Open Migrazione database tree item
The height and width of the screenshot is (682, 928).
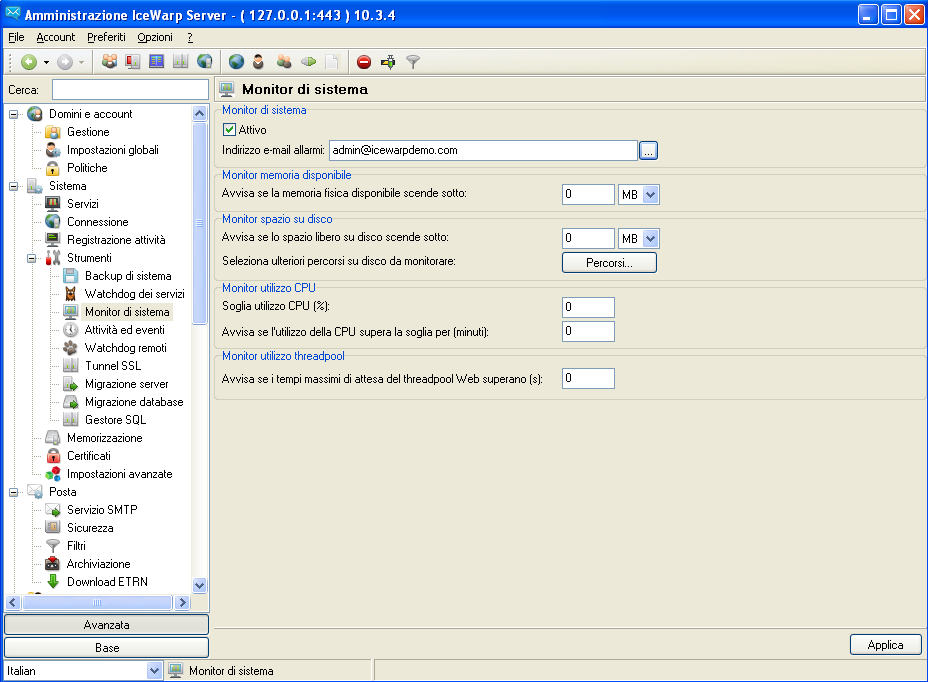[134, 403]
